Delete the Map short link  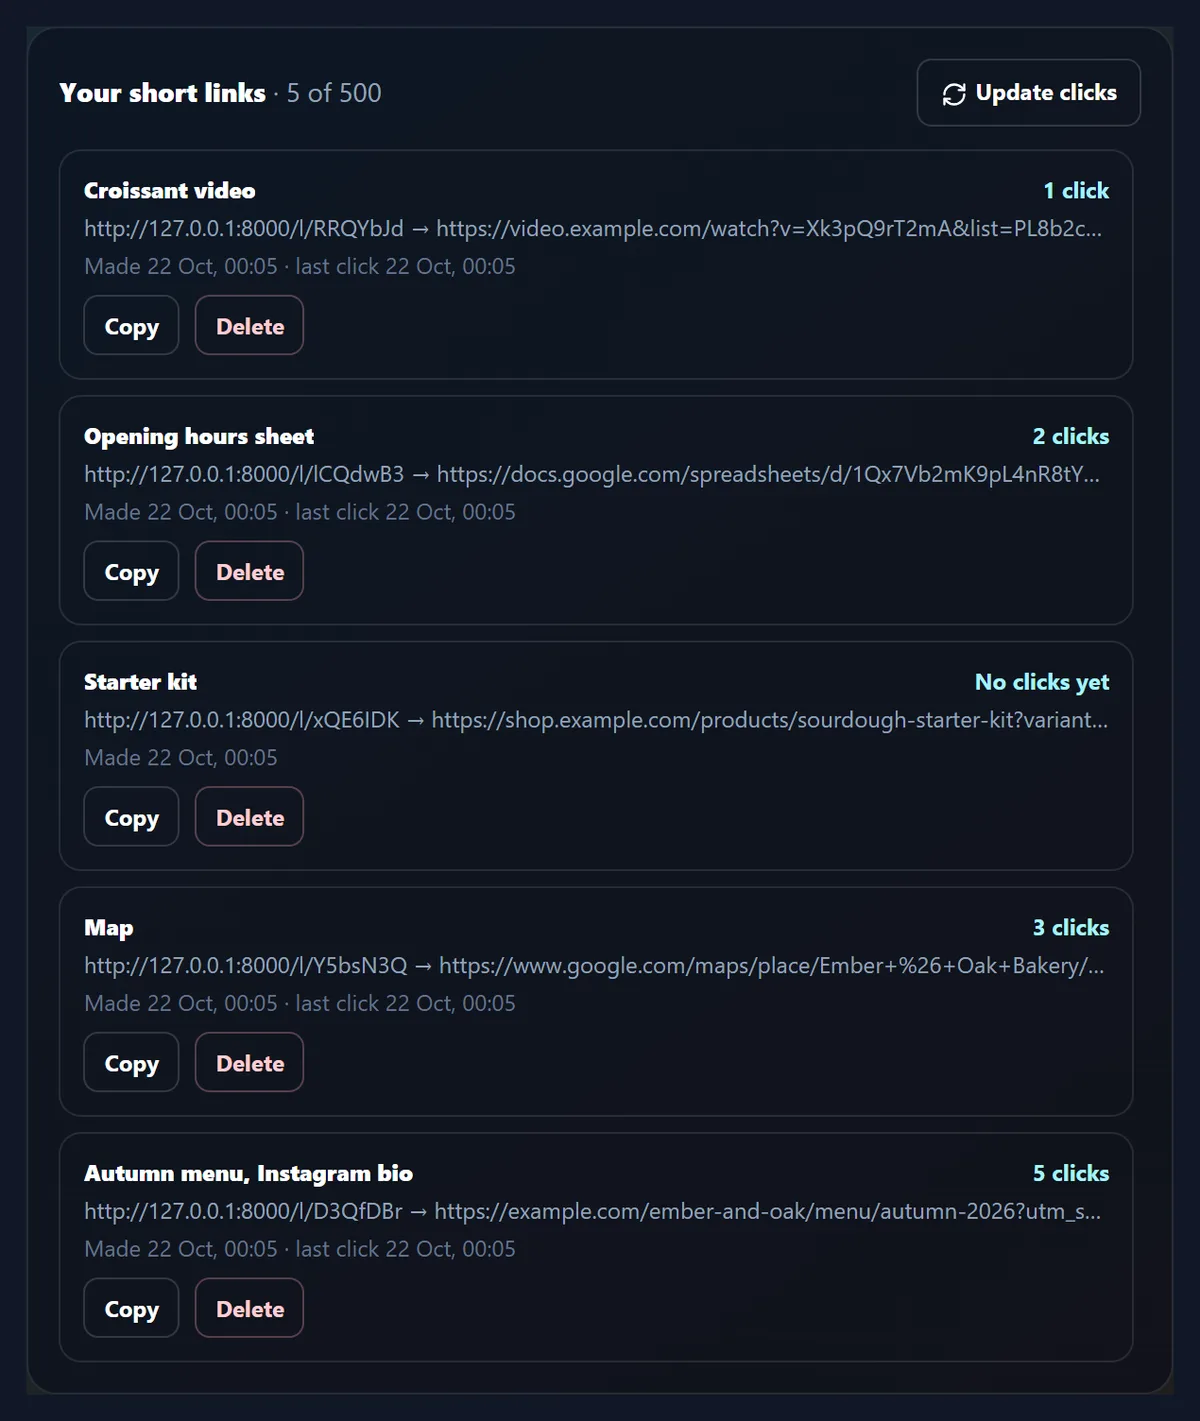pos(249,1063)
